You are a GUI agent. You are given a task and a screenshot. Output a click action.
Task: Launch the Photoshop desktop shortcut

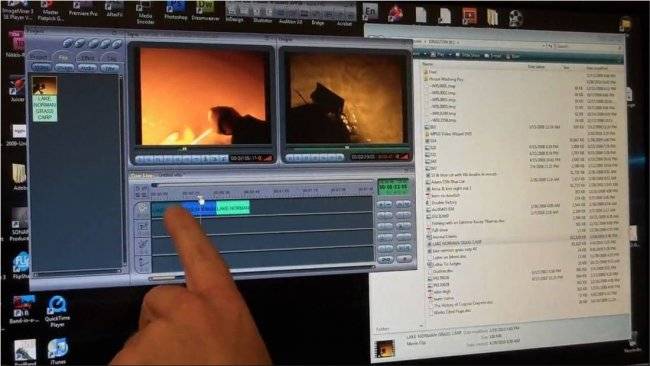click(x=176, y=10)
